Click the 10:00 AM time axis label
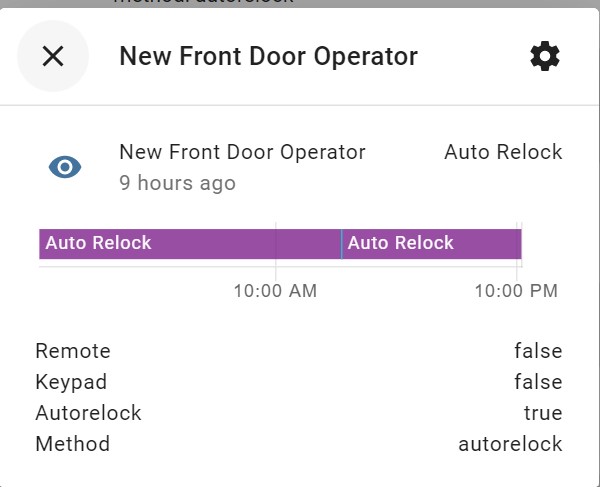This screenshot has height=487, width=600. pos(275,291)
